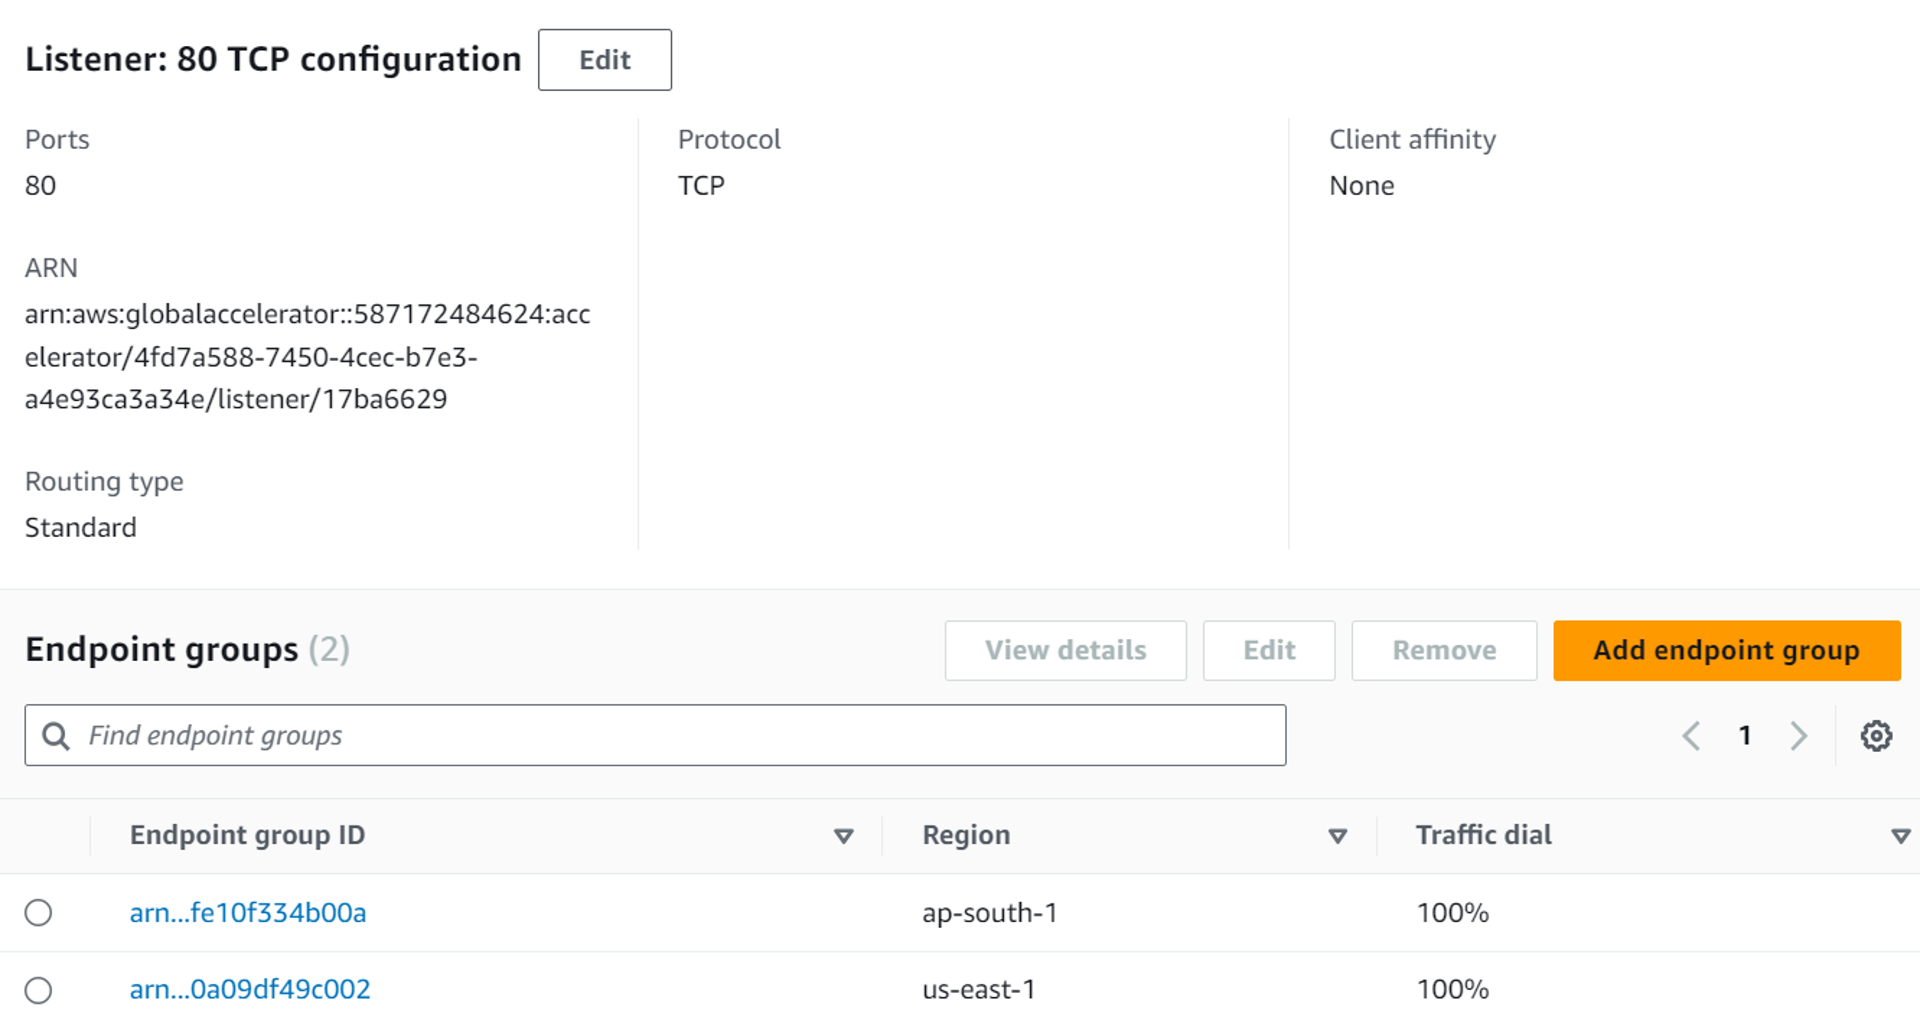Click the Region column sort arrow
The image size is (1920, 1023).
1337,836
